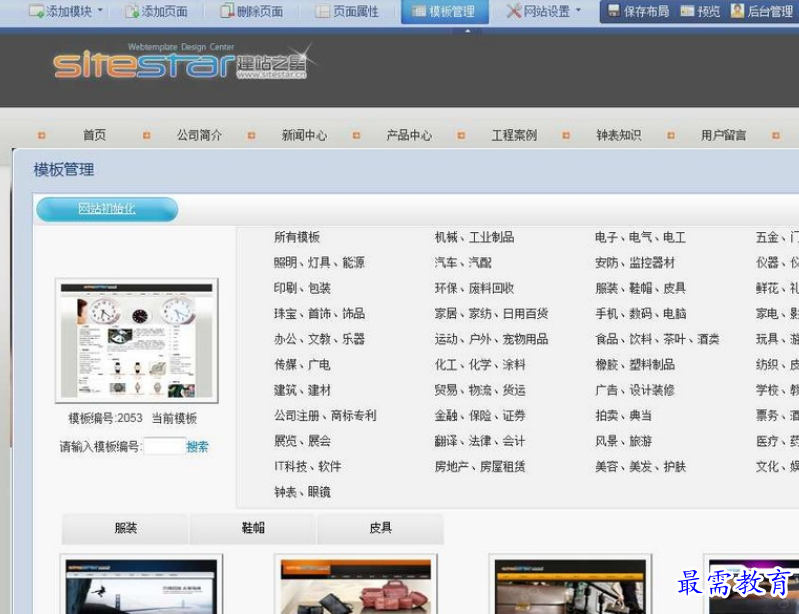
Task: Click the current template 2053 thumbnail
Action: pyautogui.click(x=137, y=341)
